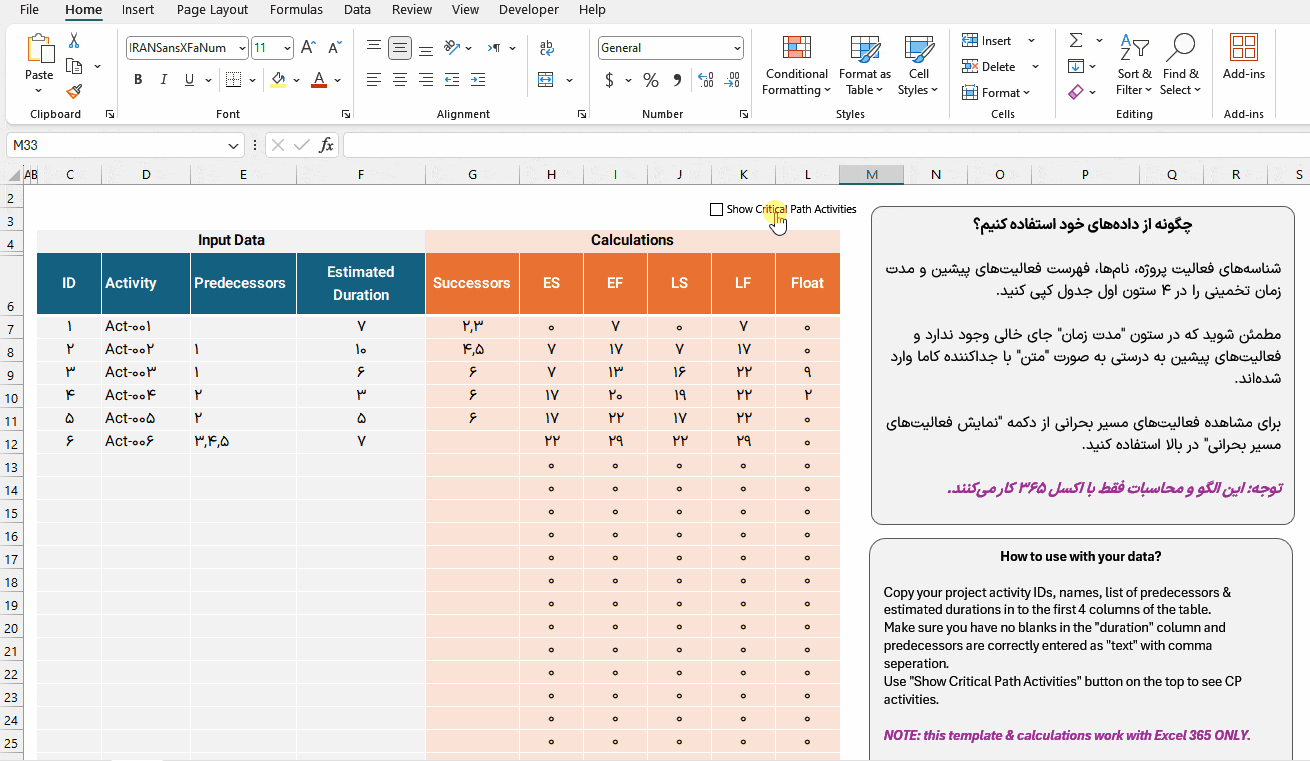Open the Name Box dropdown arrow
The height and width of the screenshot is (761, 1310).
[x=235, y=145]
